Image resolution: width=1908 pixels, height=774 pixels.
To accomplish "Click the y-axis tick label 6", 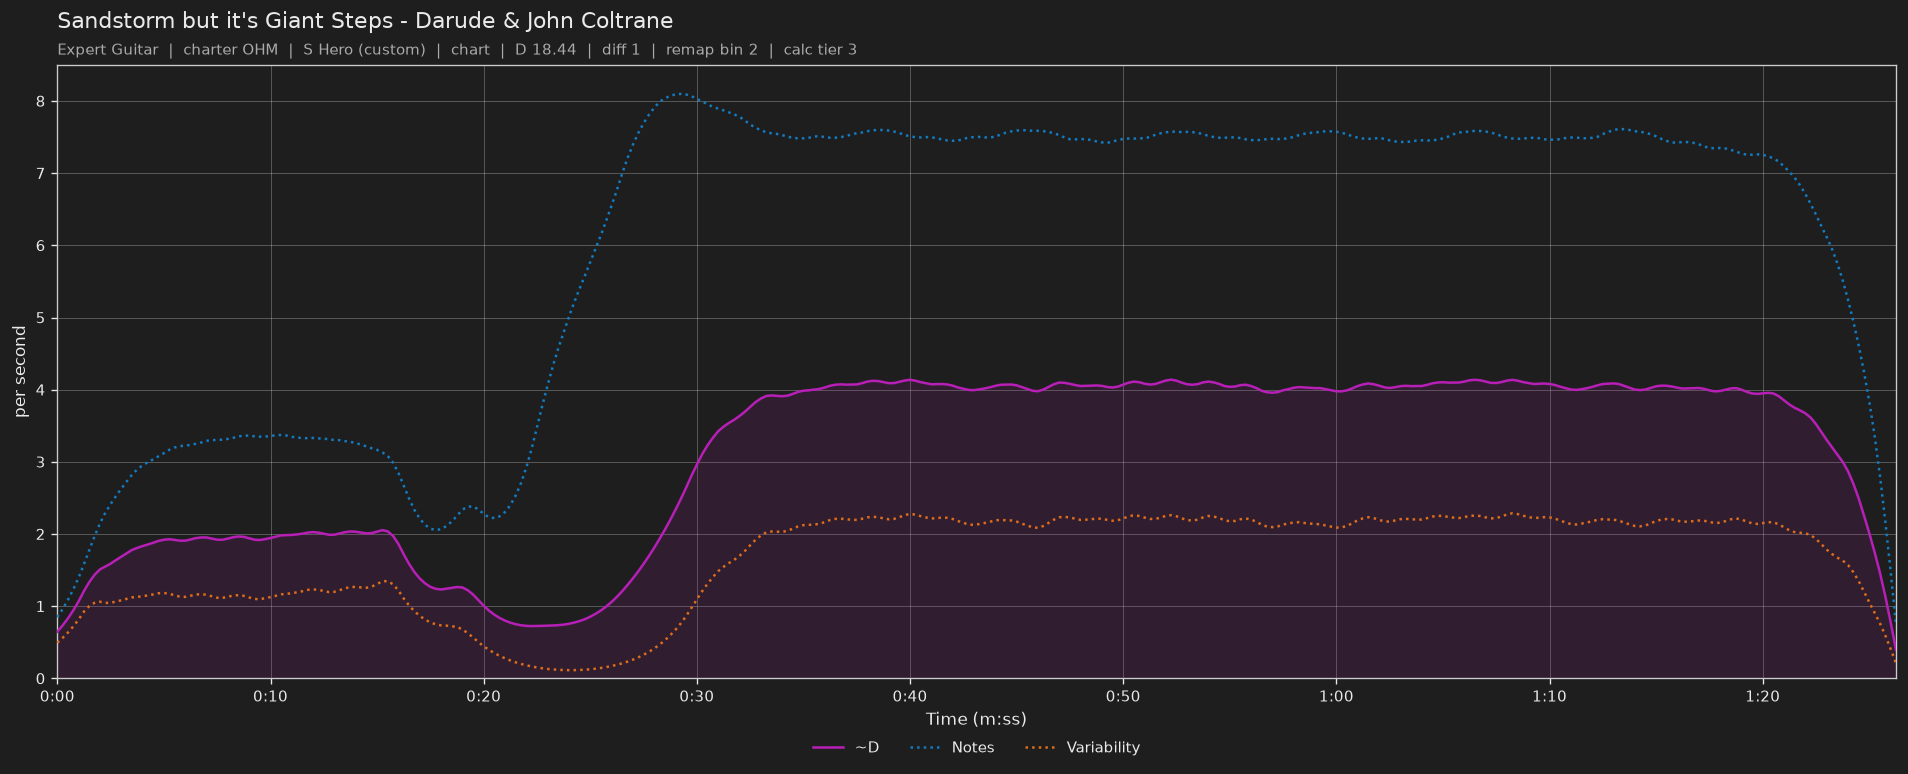I will pos(41,246).
